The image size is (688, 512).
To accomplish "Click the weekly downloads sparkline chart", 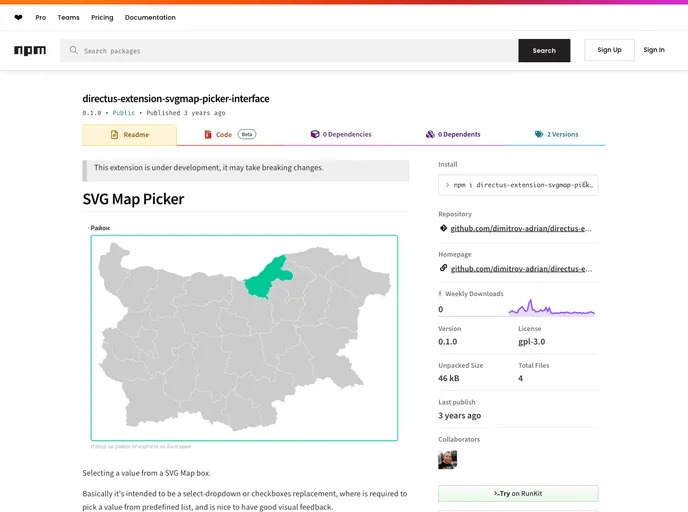I will coord(552,308).
